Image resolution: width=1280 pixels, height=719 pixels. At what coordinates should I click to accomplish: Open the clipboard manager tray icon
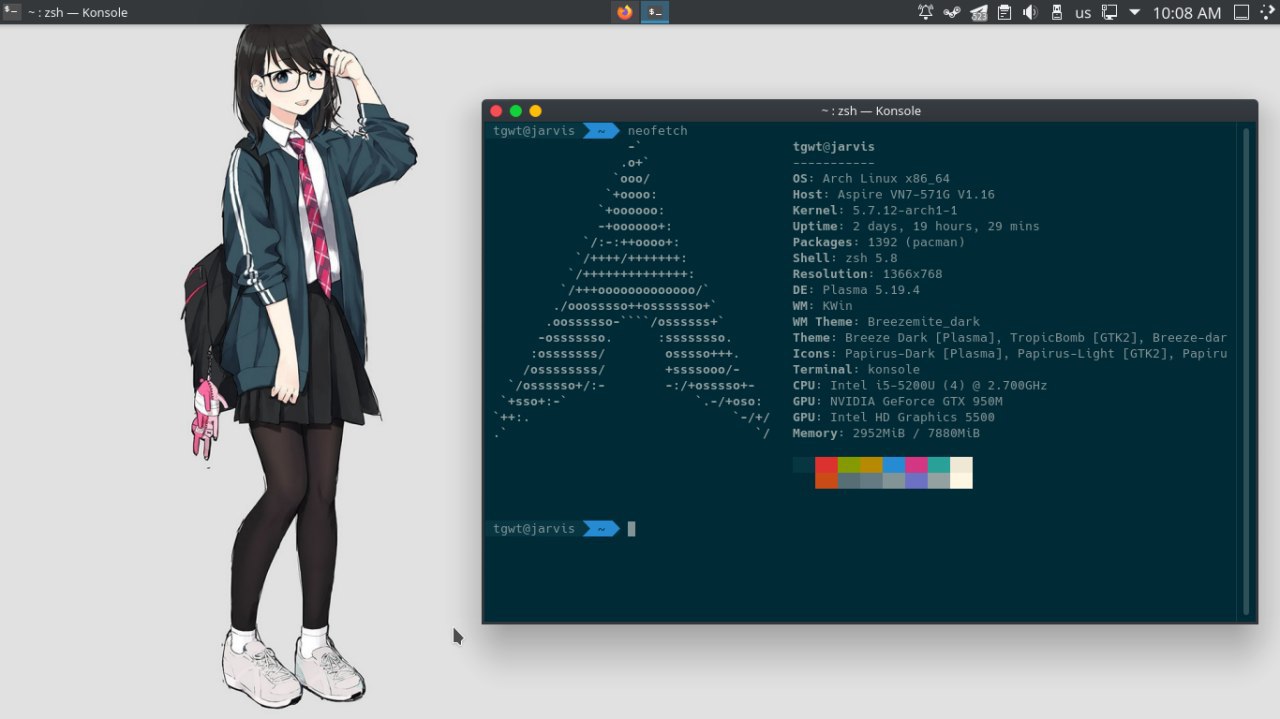(x=1005, y=13)
